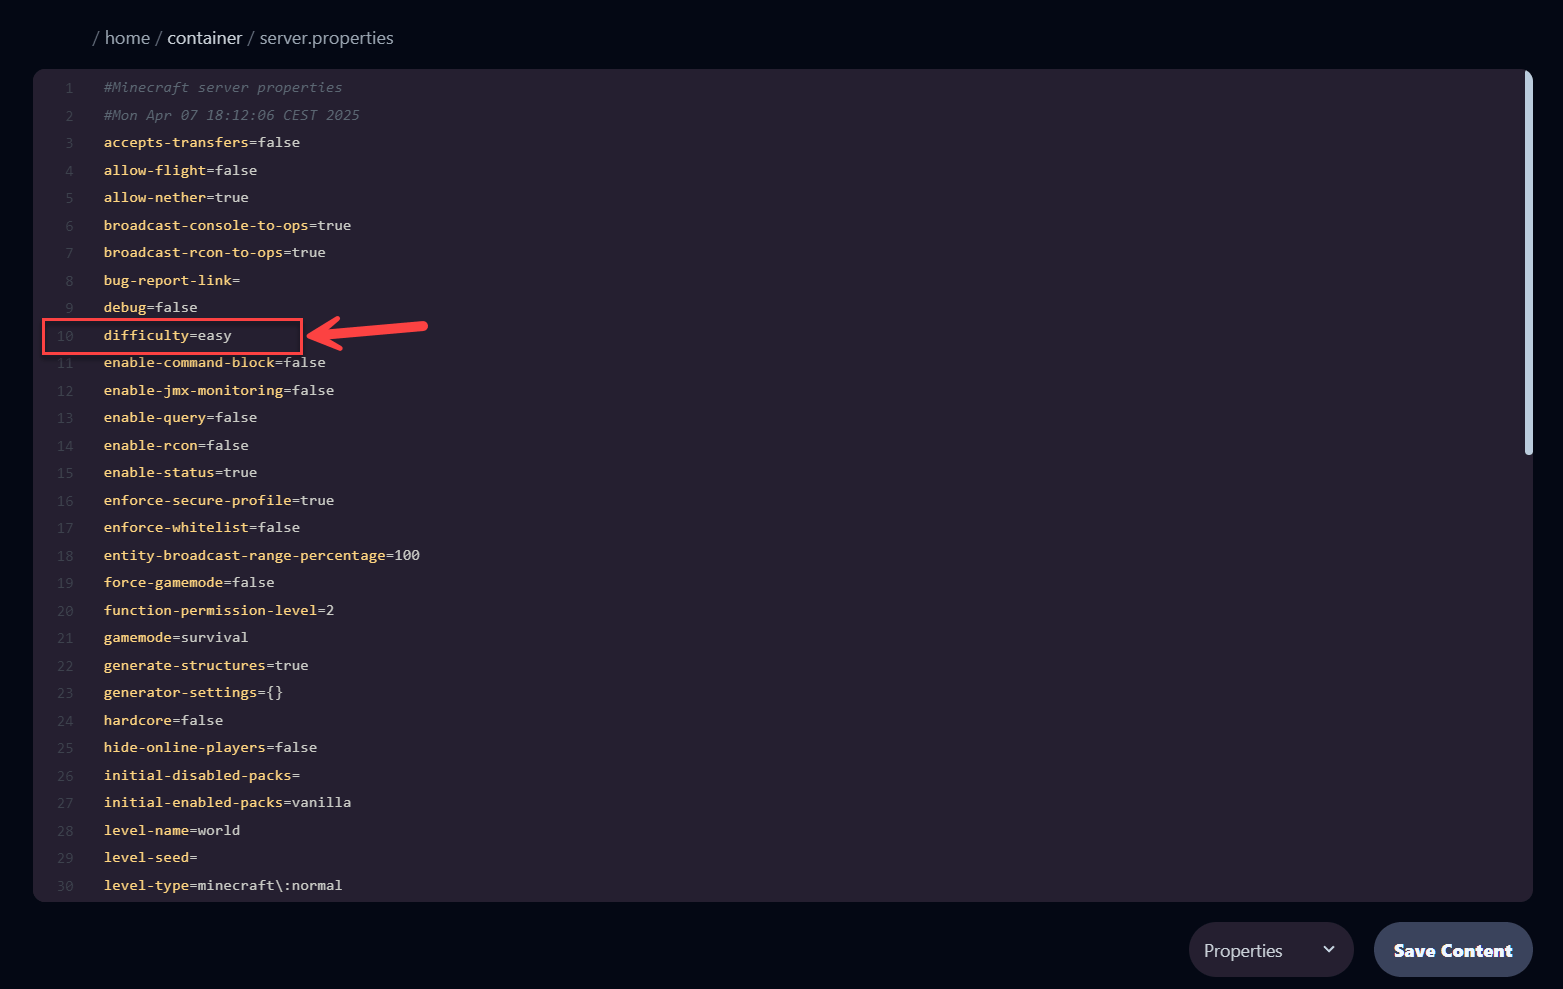Open the container breadcrumb folder

(204, 38)
